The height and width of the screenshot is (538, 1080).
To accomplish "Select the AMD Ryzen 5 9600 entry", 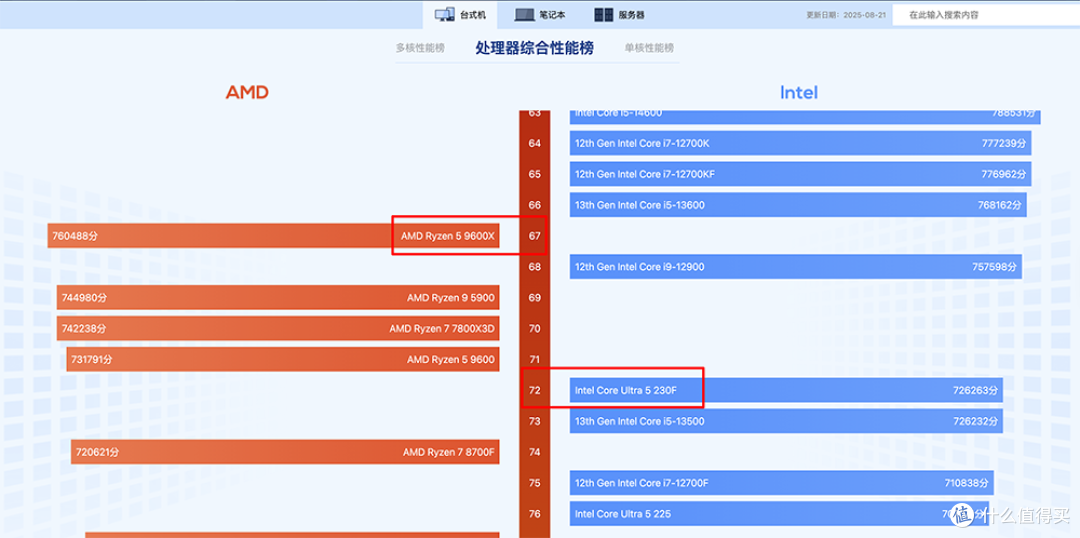I will (x=282, y=360).
